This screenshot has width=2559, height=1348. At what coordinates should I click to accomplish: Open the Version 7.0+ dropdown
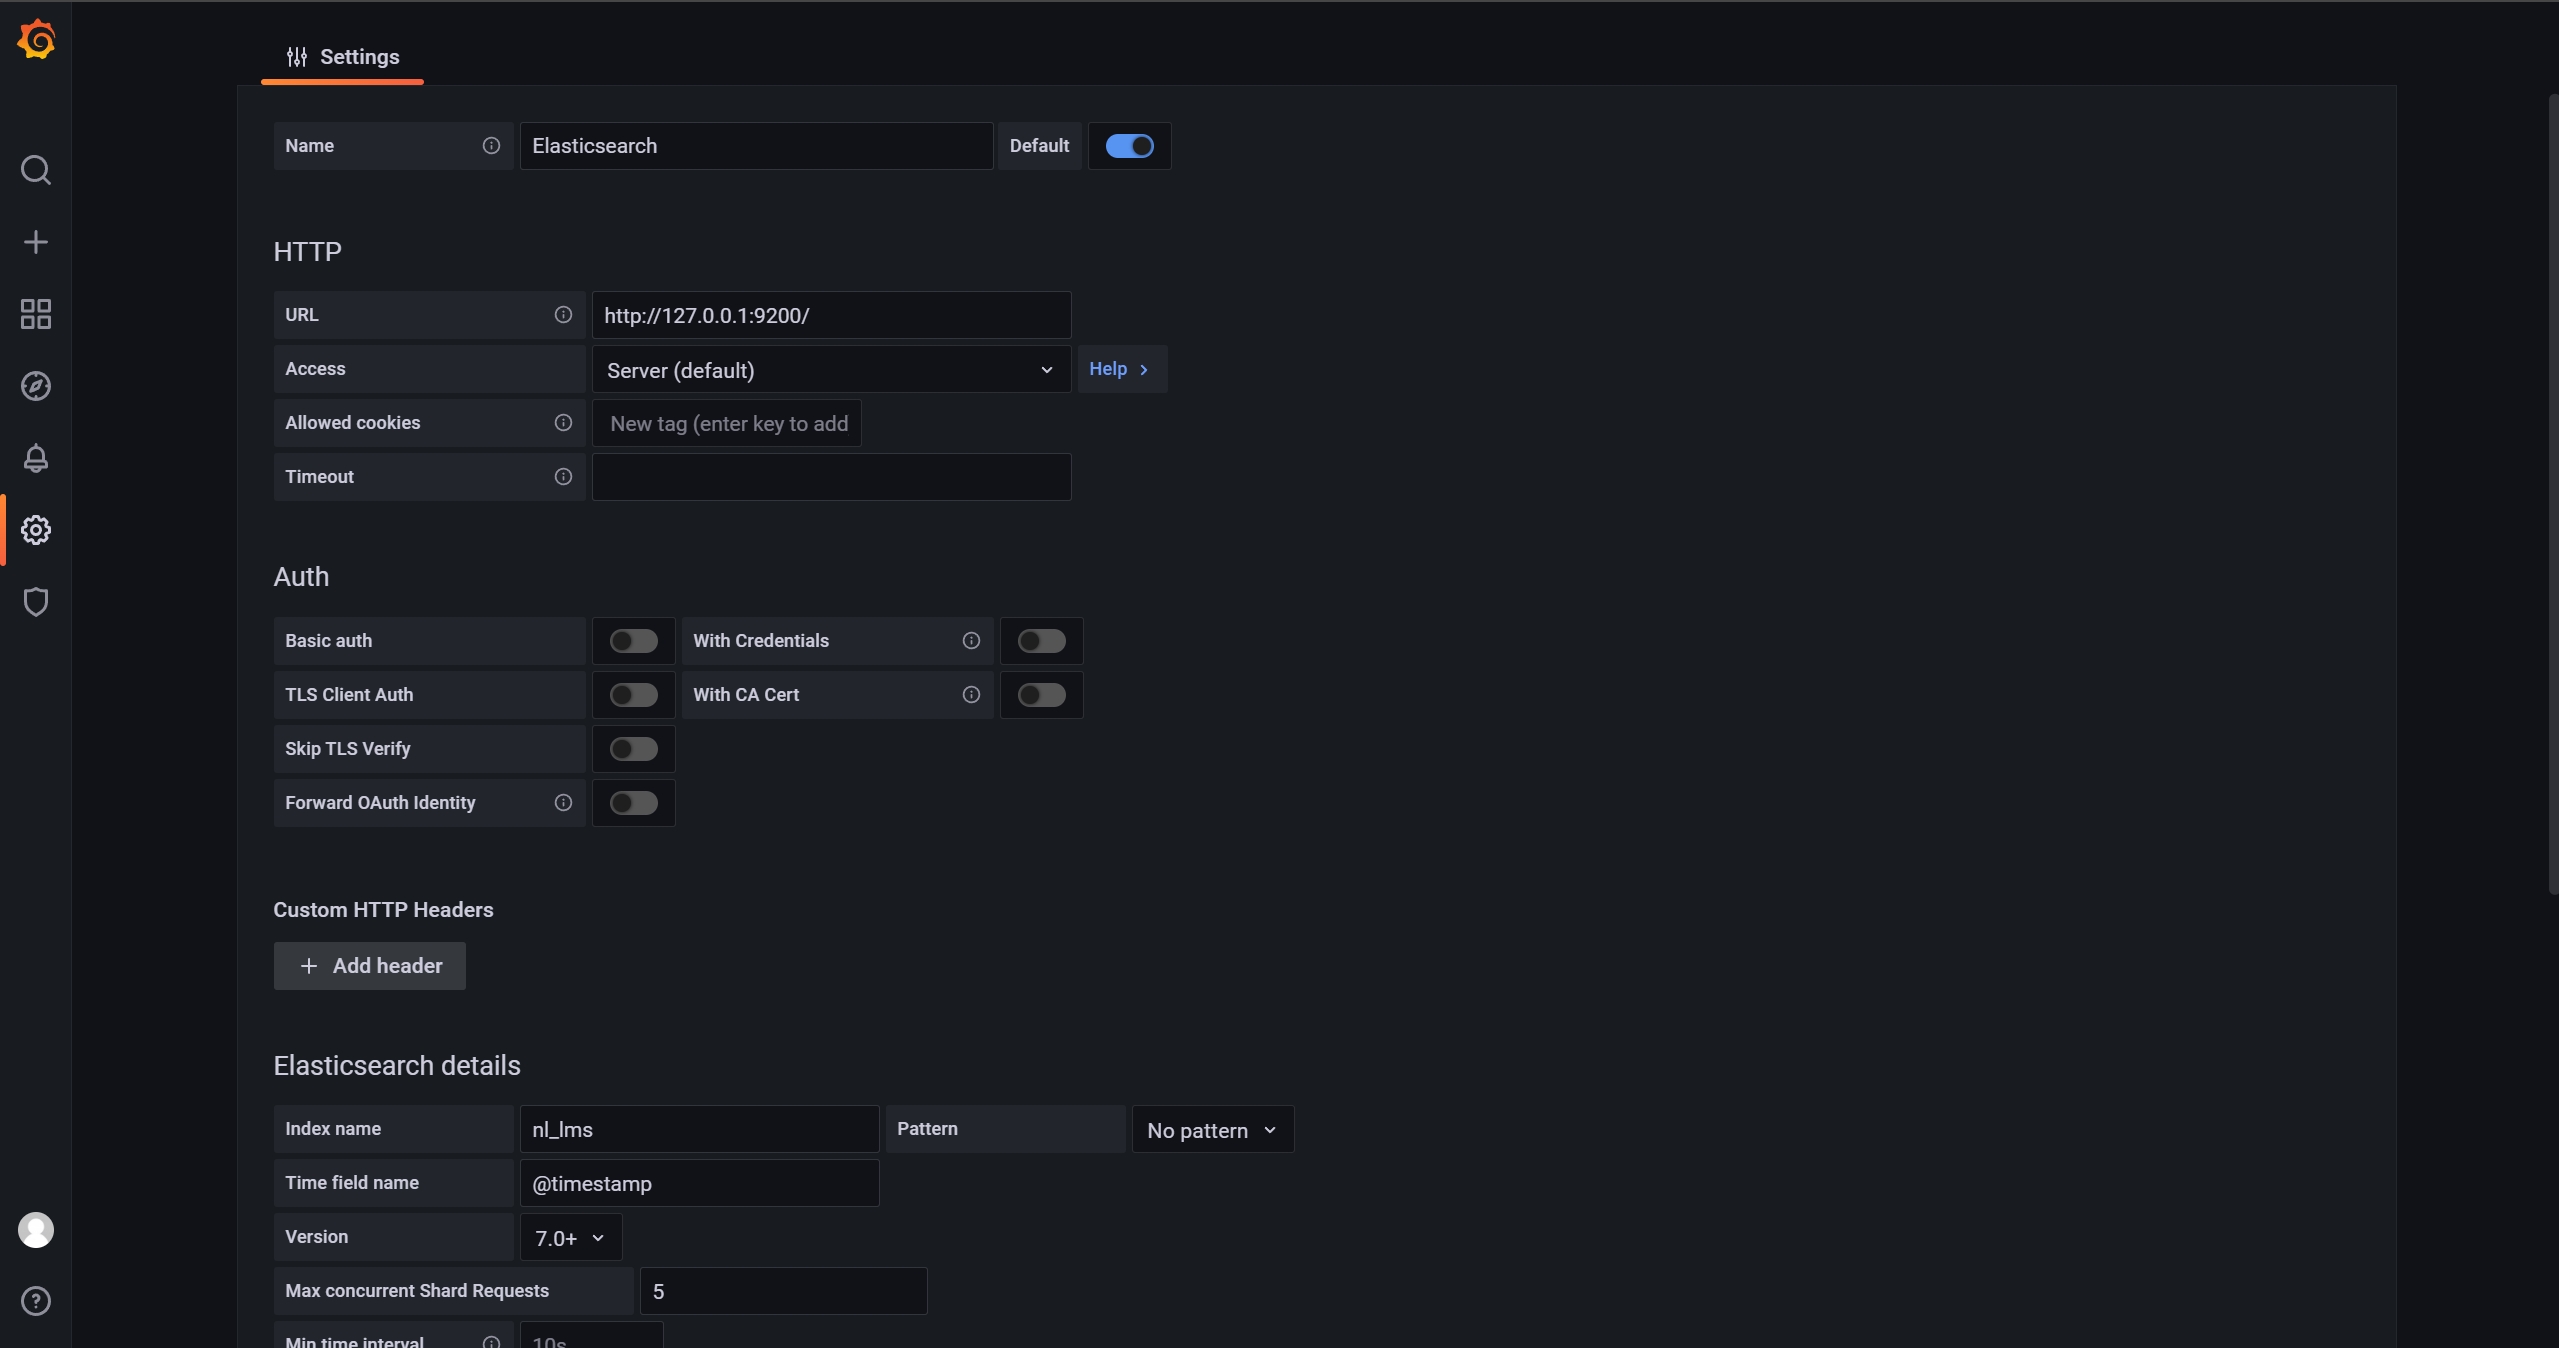pos(570,1237)
